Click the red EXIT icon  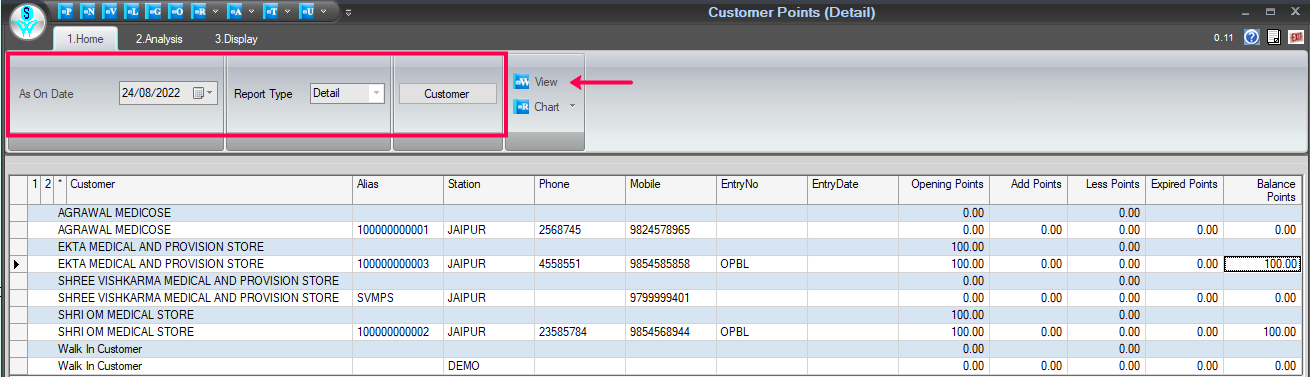1296,37
